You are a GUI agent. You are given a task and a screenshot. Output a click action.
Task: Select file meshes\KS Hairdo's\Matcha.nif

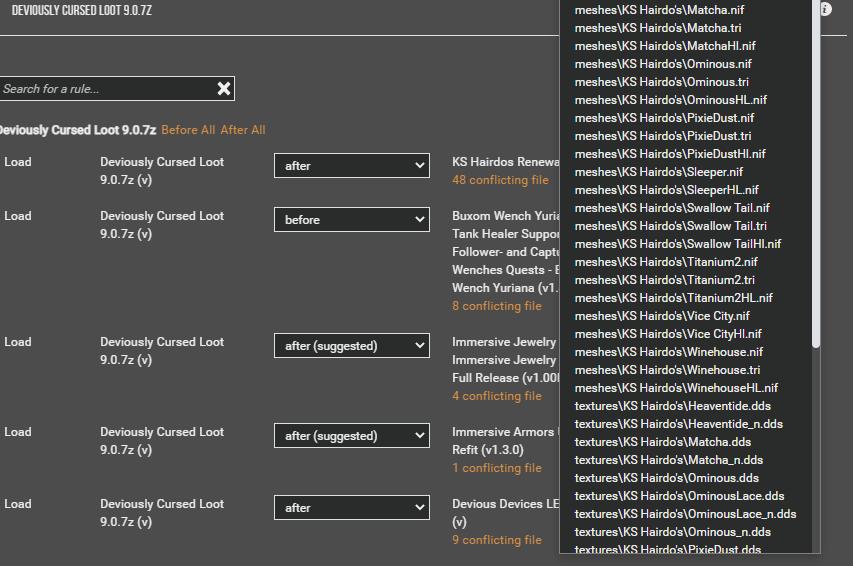(x=659, y=10)
